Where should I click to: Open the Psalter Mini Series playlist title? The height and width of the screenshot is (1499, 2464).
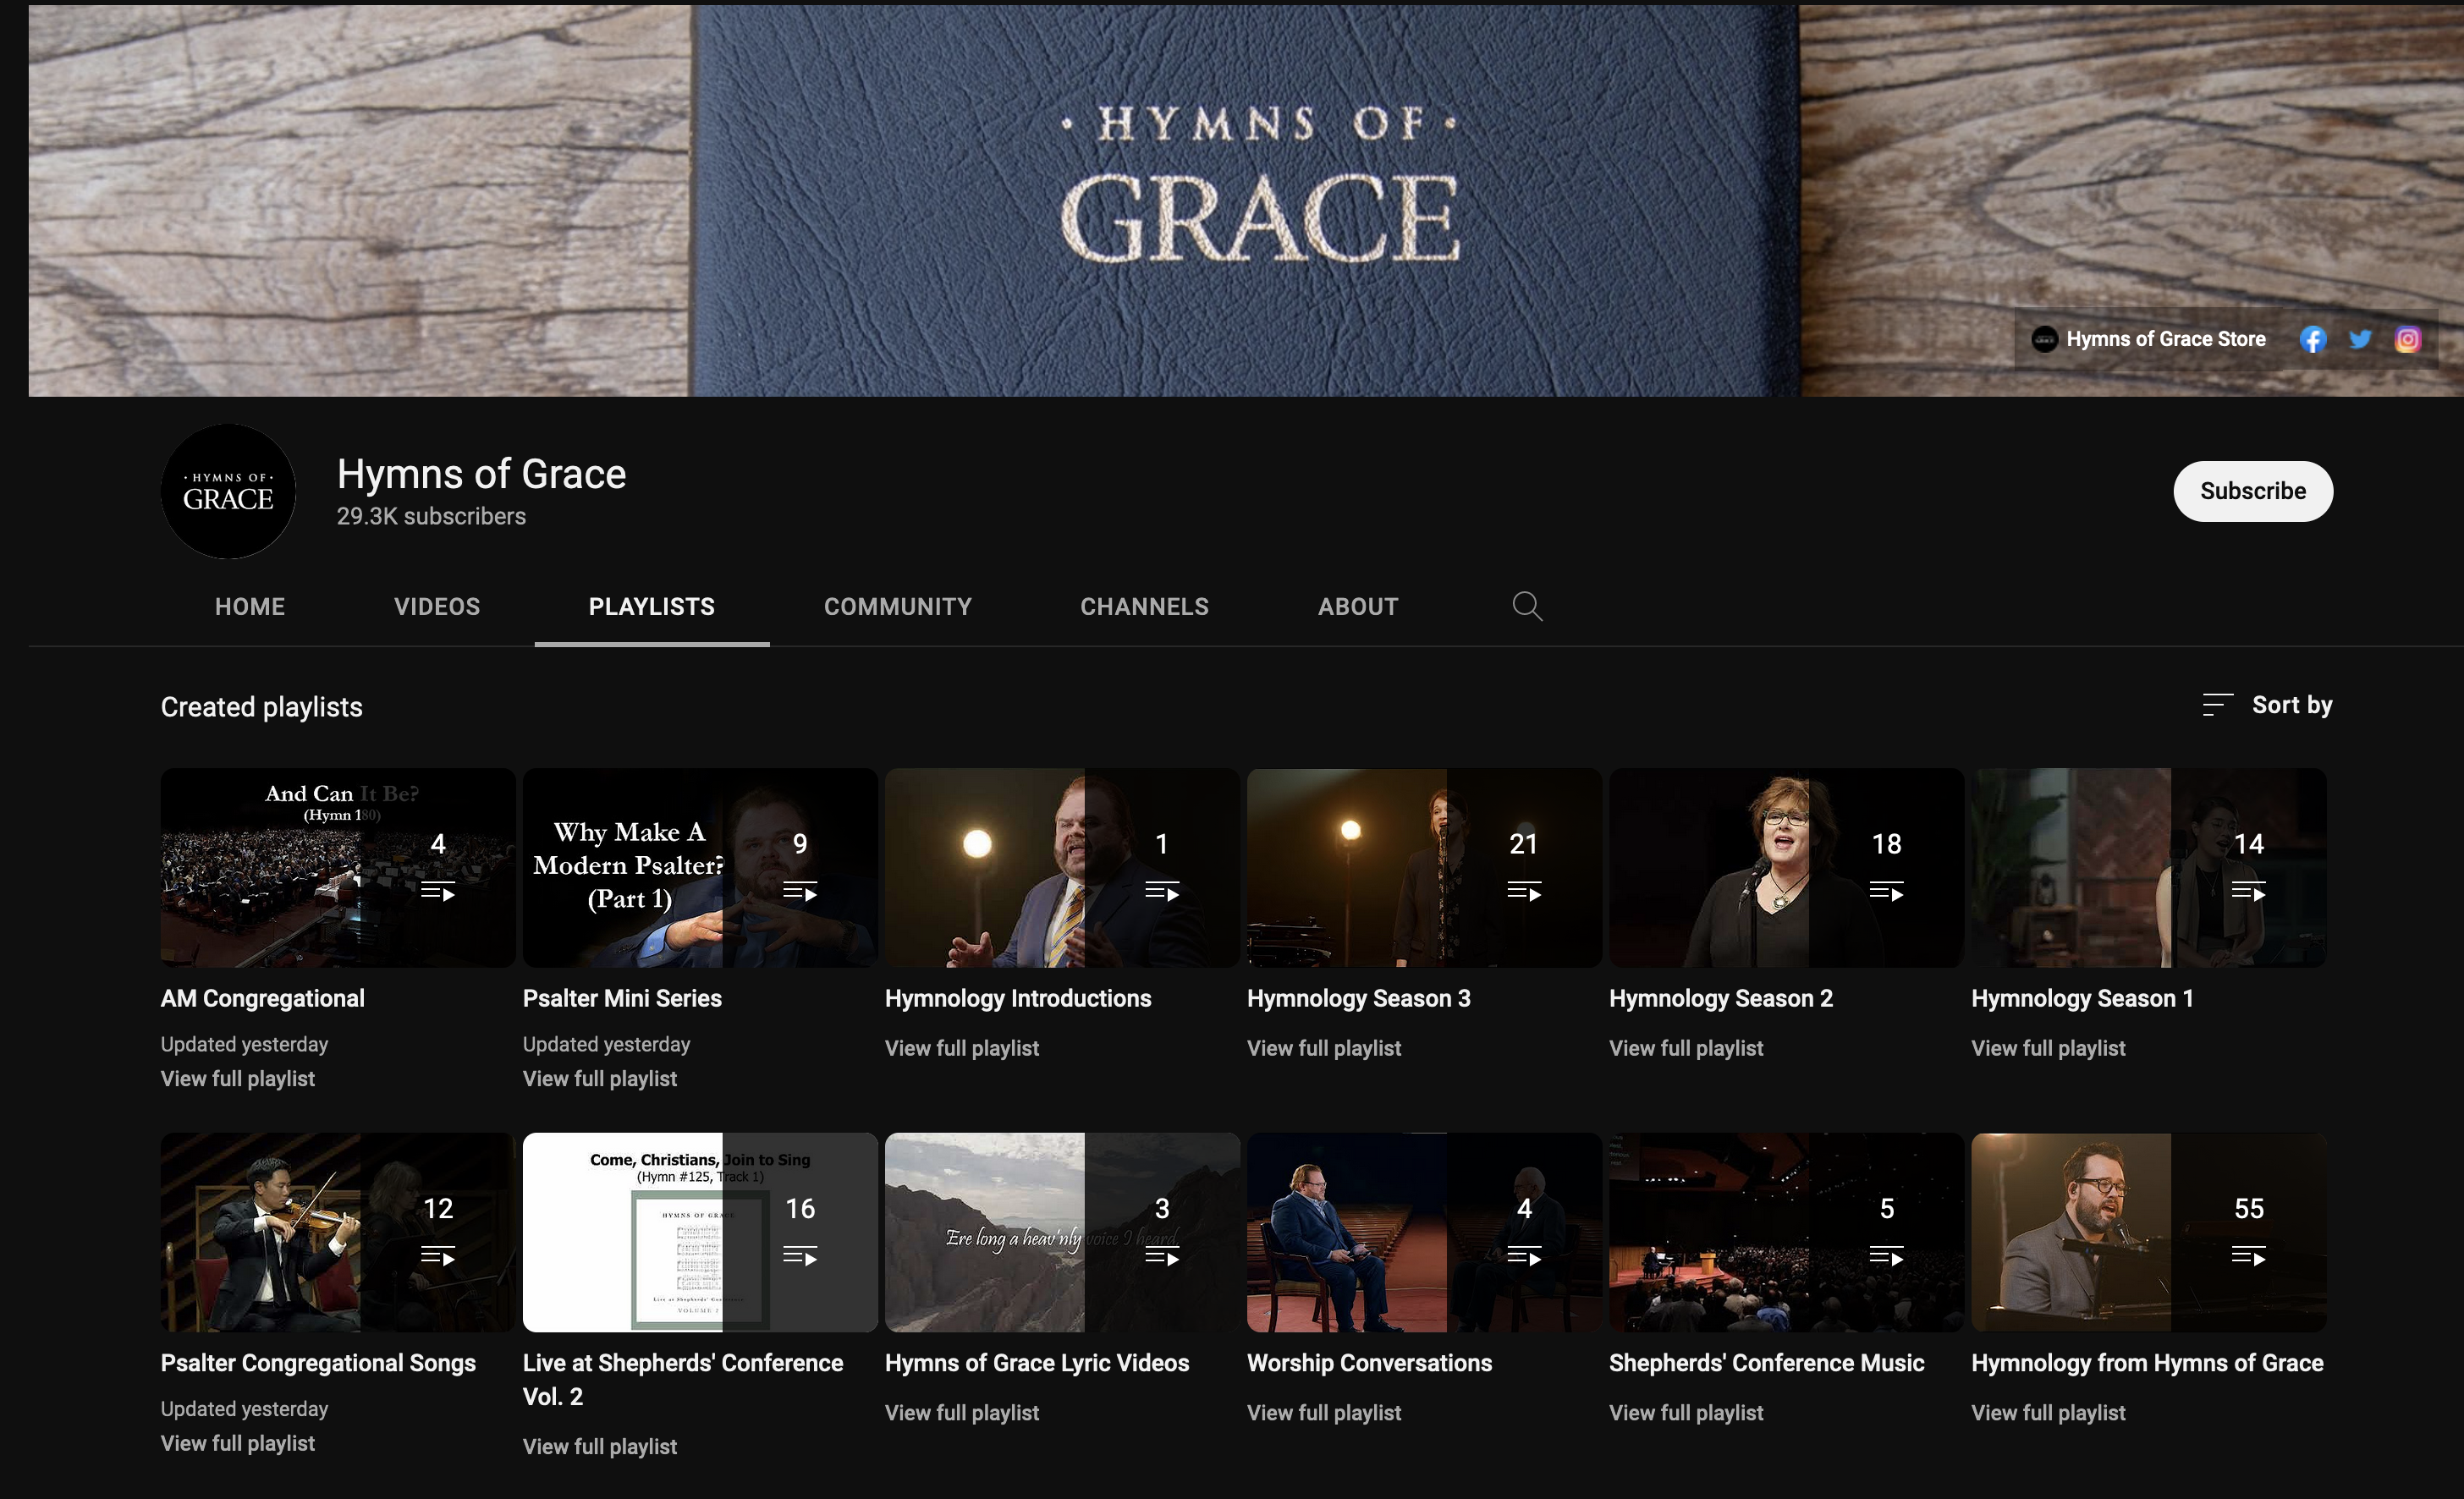622,998
